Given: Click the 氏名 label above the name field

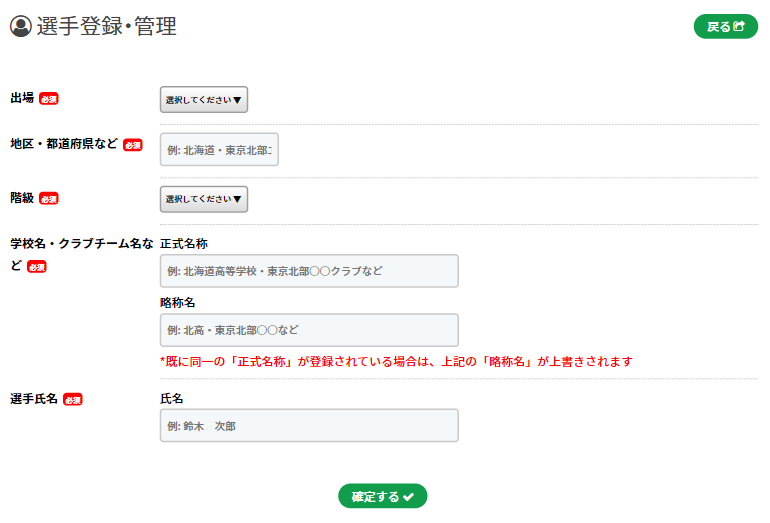Looking at the screenshot, I should click(172, 398).
